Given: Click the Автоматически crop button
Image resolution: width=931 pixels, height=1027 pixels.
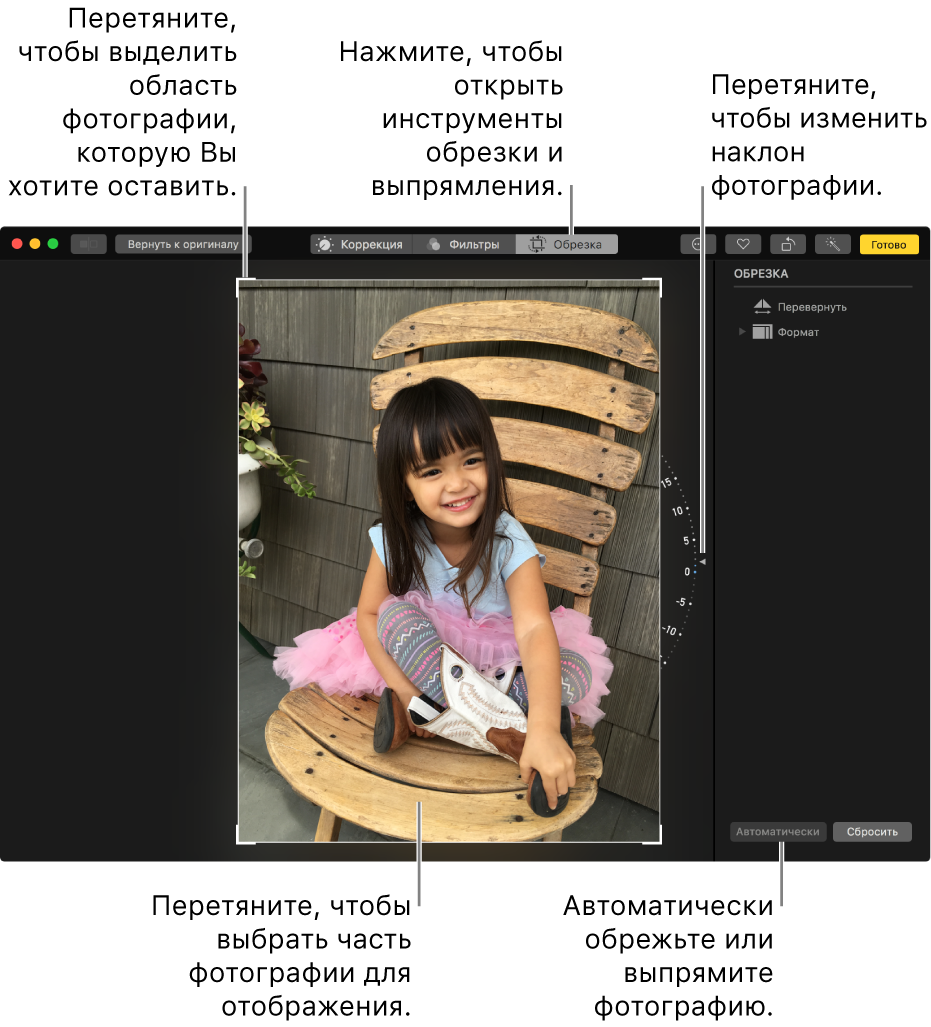Looking at the screenshot, I should coord(778,832).
